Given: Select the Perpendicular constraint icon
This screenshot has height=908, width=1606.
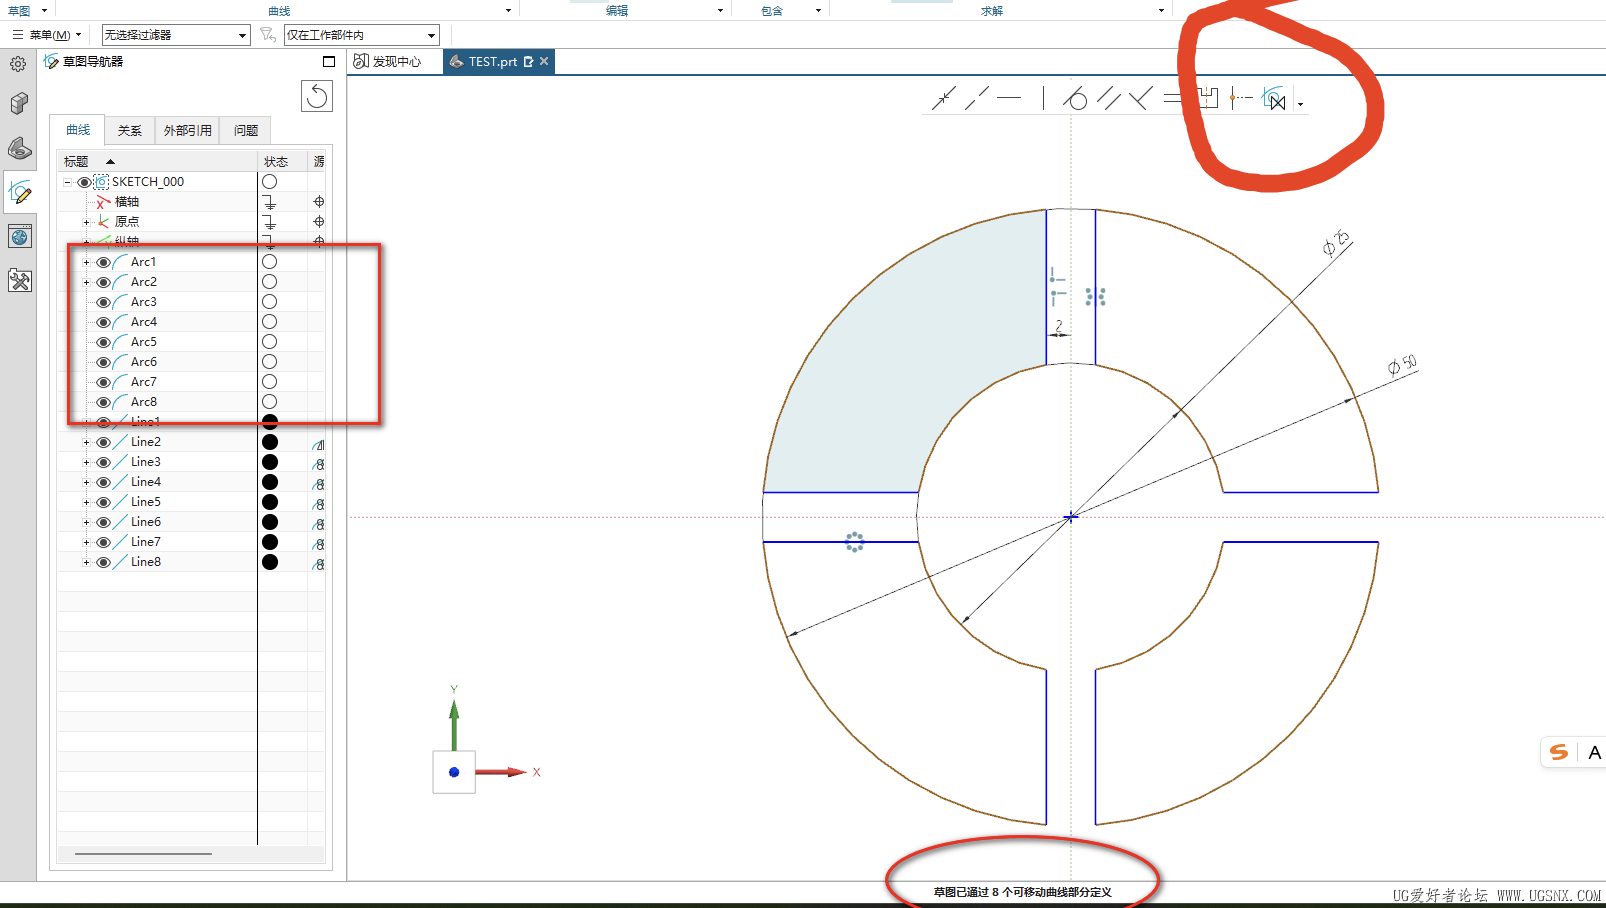Looking at the screenshot, I should point(1140,98).
